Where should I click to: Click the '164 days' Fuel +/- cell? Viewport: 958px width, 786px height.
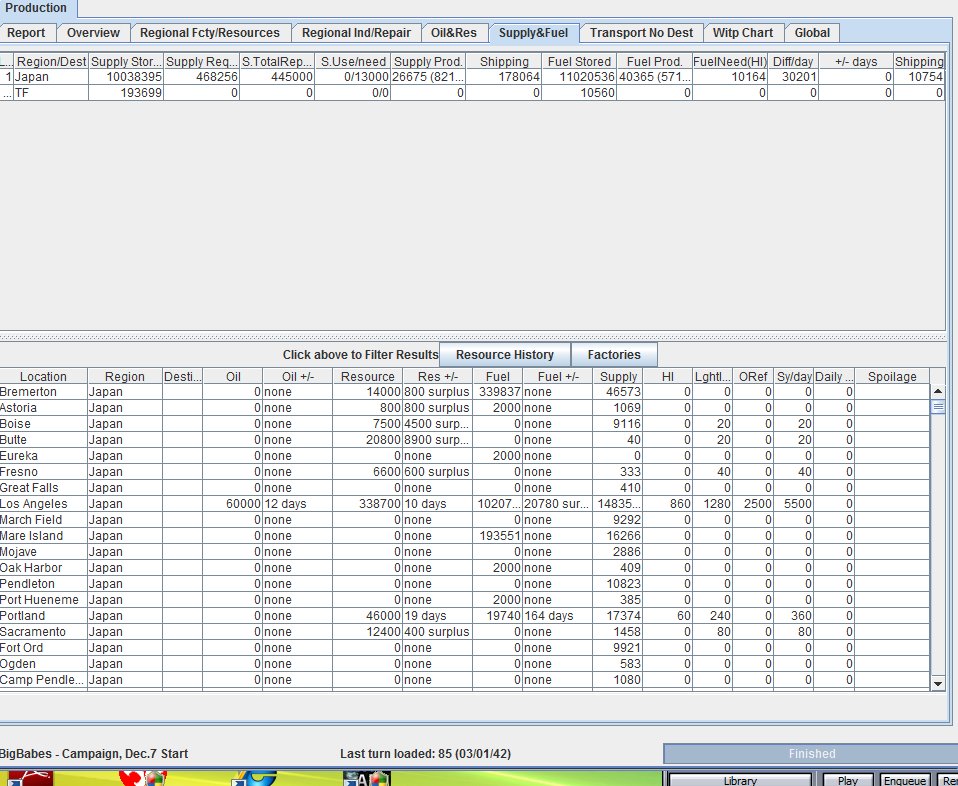(558, 615)
